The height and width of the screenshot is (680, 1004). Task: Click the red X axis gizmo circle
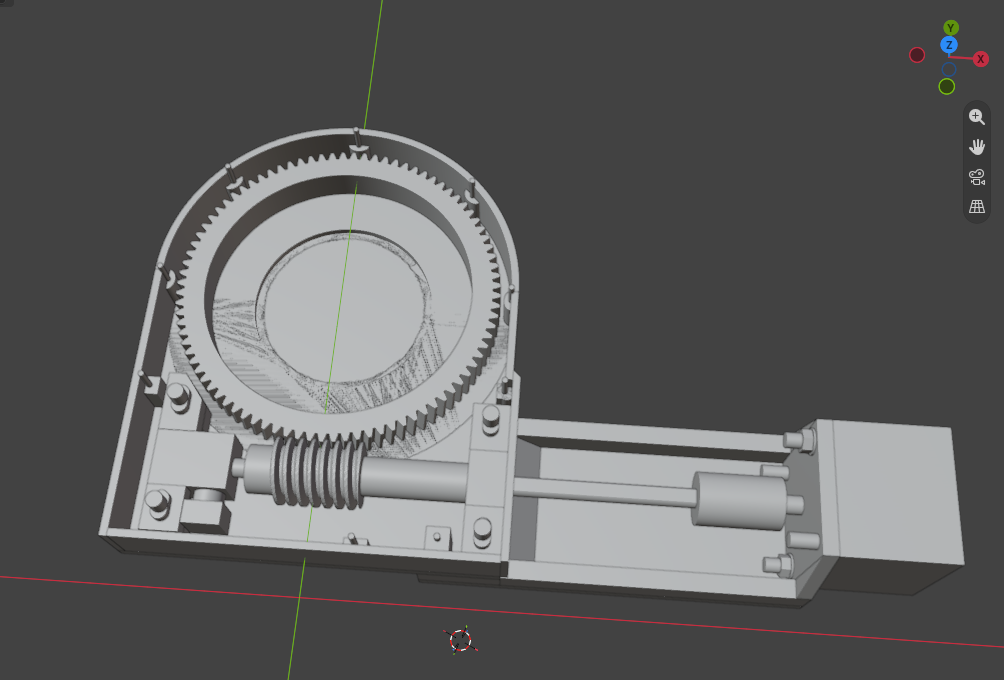click(980, 59)
